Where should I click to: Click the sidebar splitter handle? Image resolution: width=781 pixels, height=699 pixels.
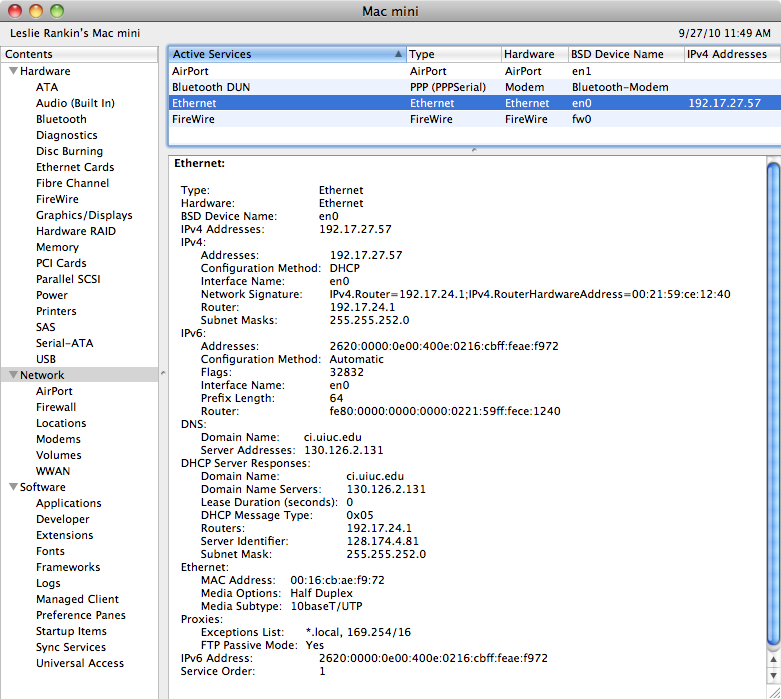(x=163, y=373)
